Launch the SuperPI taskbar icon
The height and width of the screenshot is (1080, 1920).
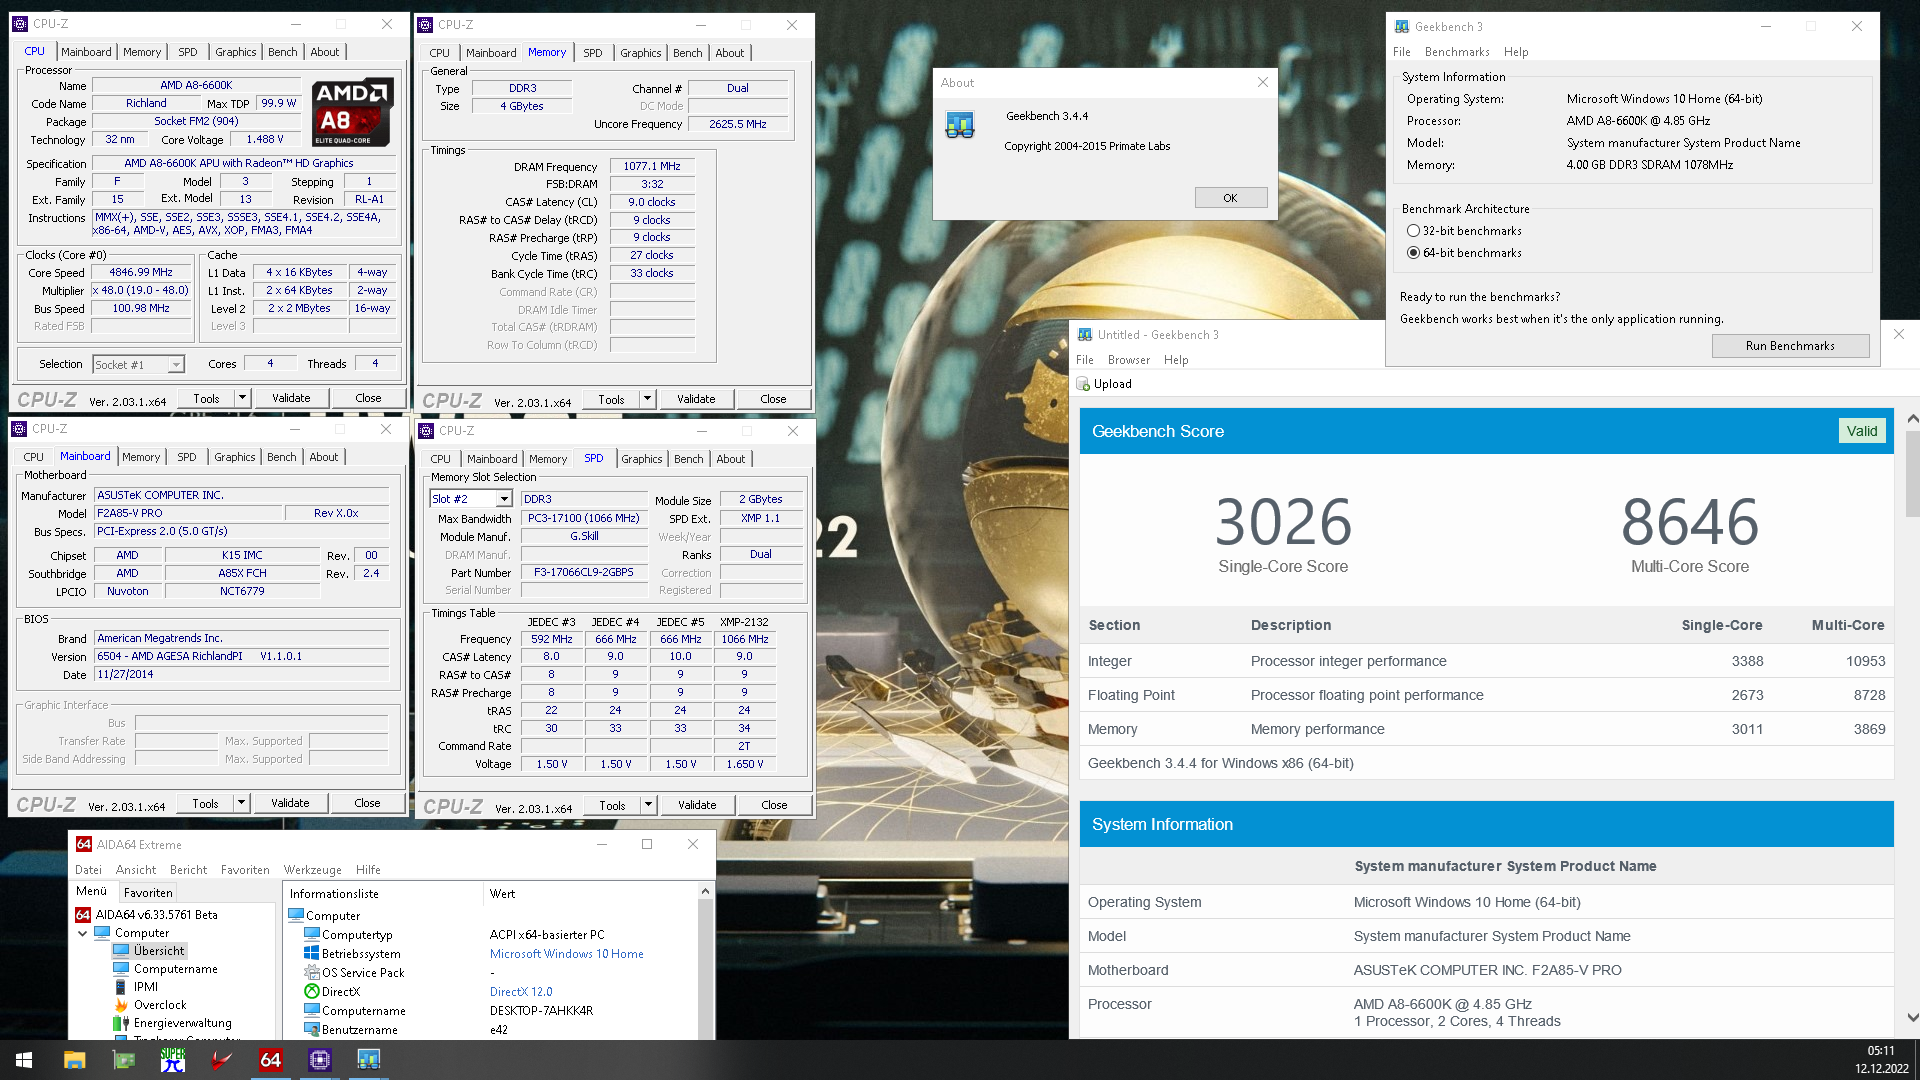pyautogui.click(x=173, y=1060)
